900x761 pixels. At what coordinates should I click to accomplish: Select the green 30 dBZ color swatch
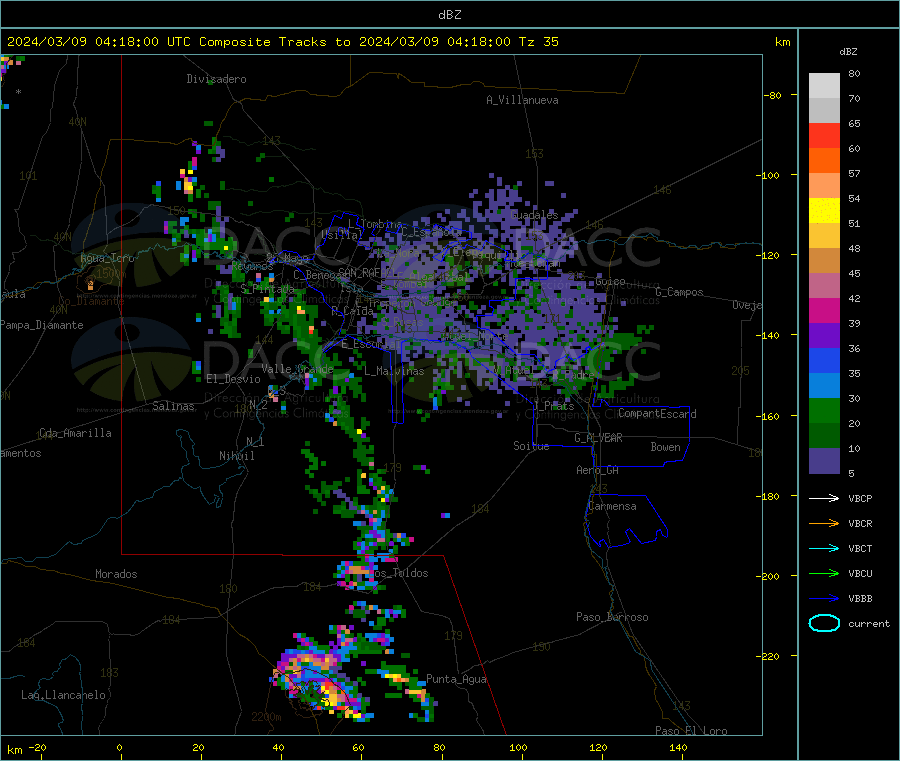(824, 410)
